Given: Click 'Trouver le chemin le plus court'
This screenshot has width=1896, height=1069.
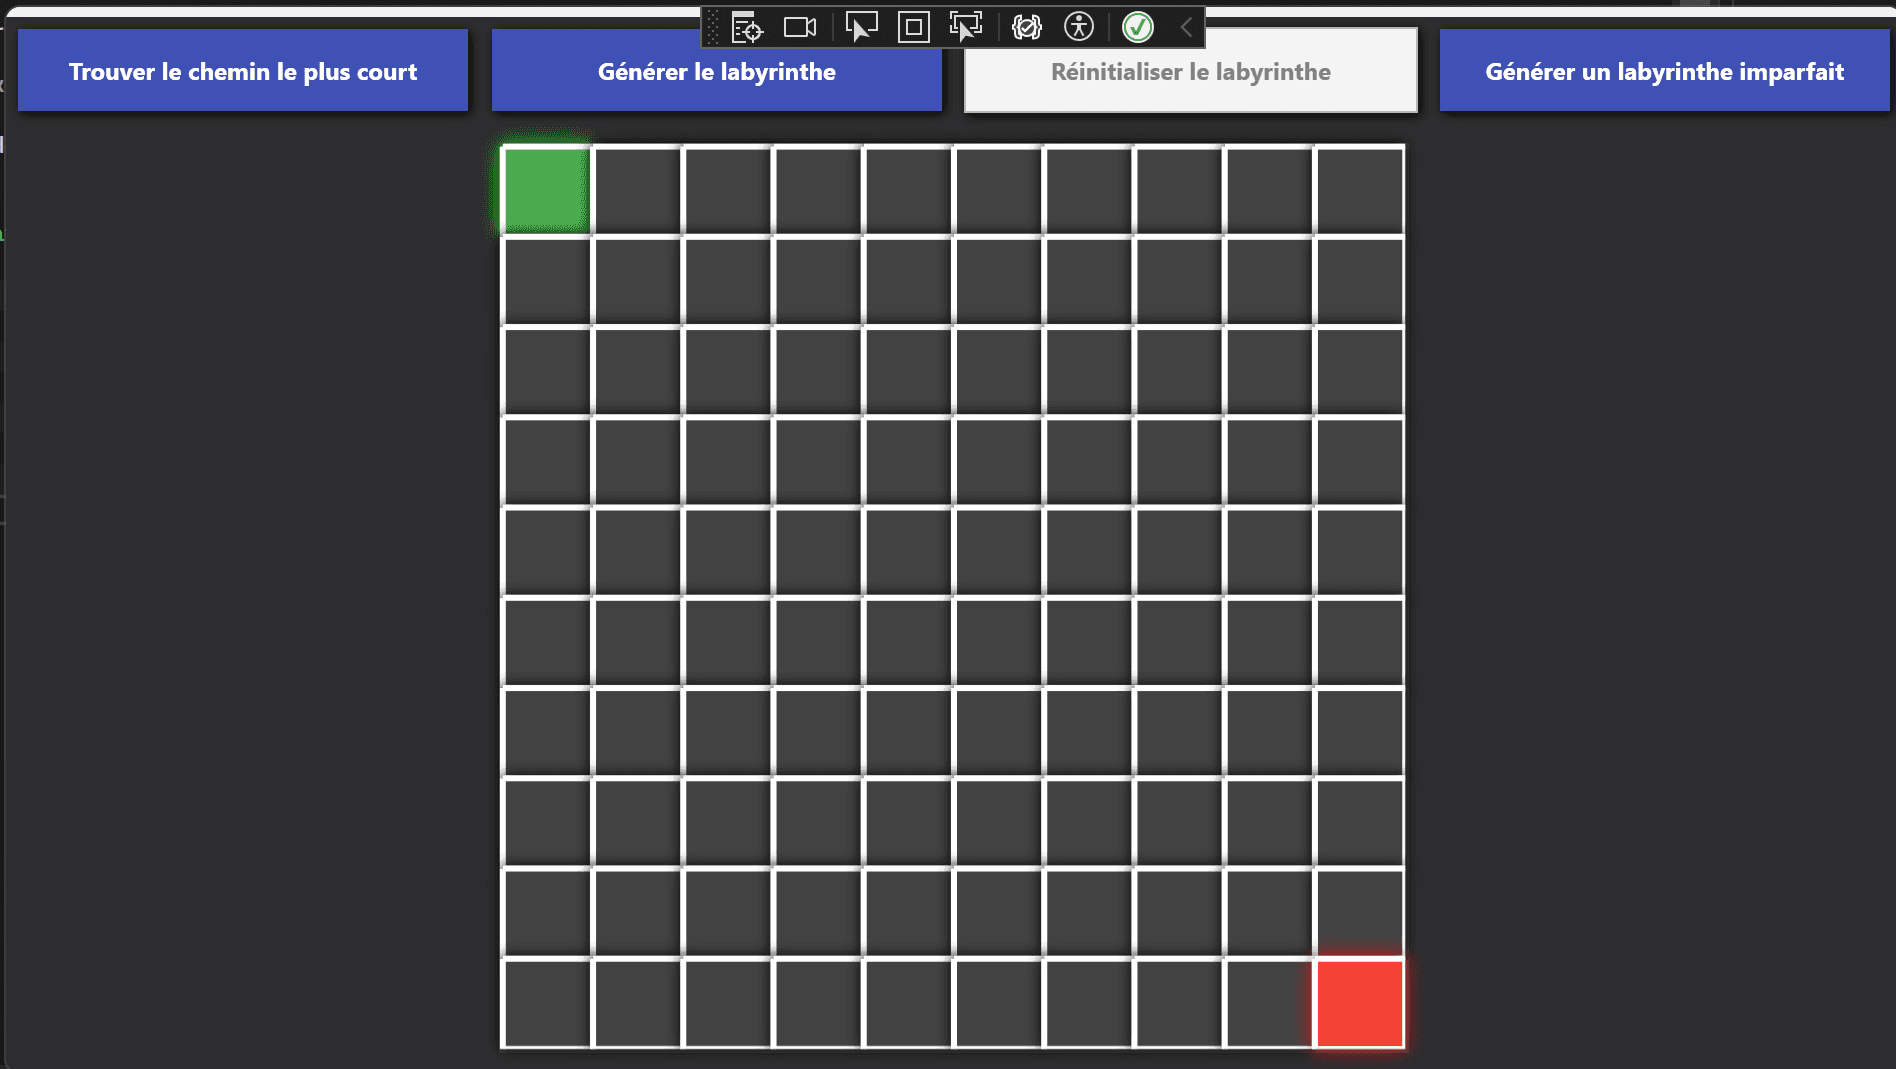Looking at the screenshot, I should [x=243, y=71].
